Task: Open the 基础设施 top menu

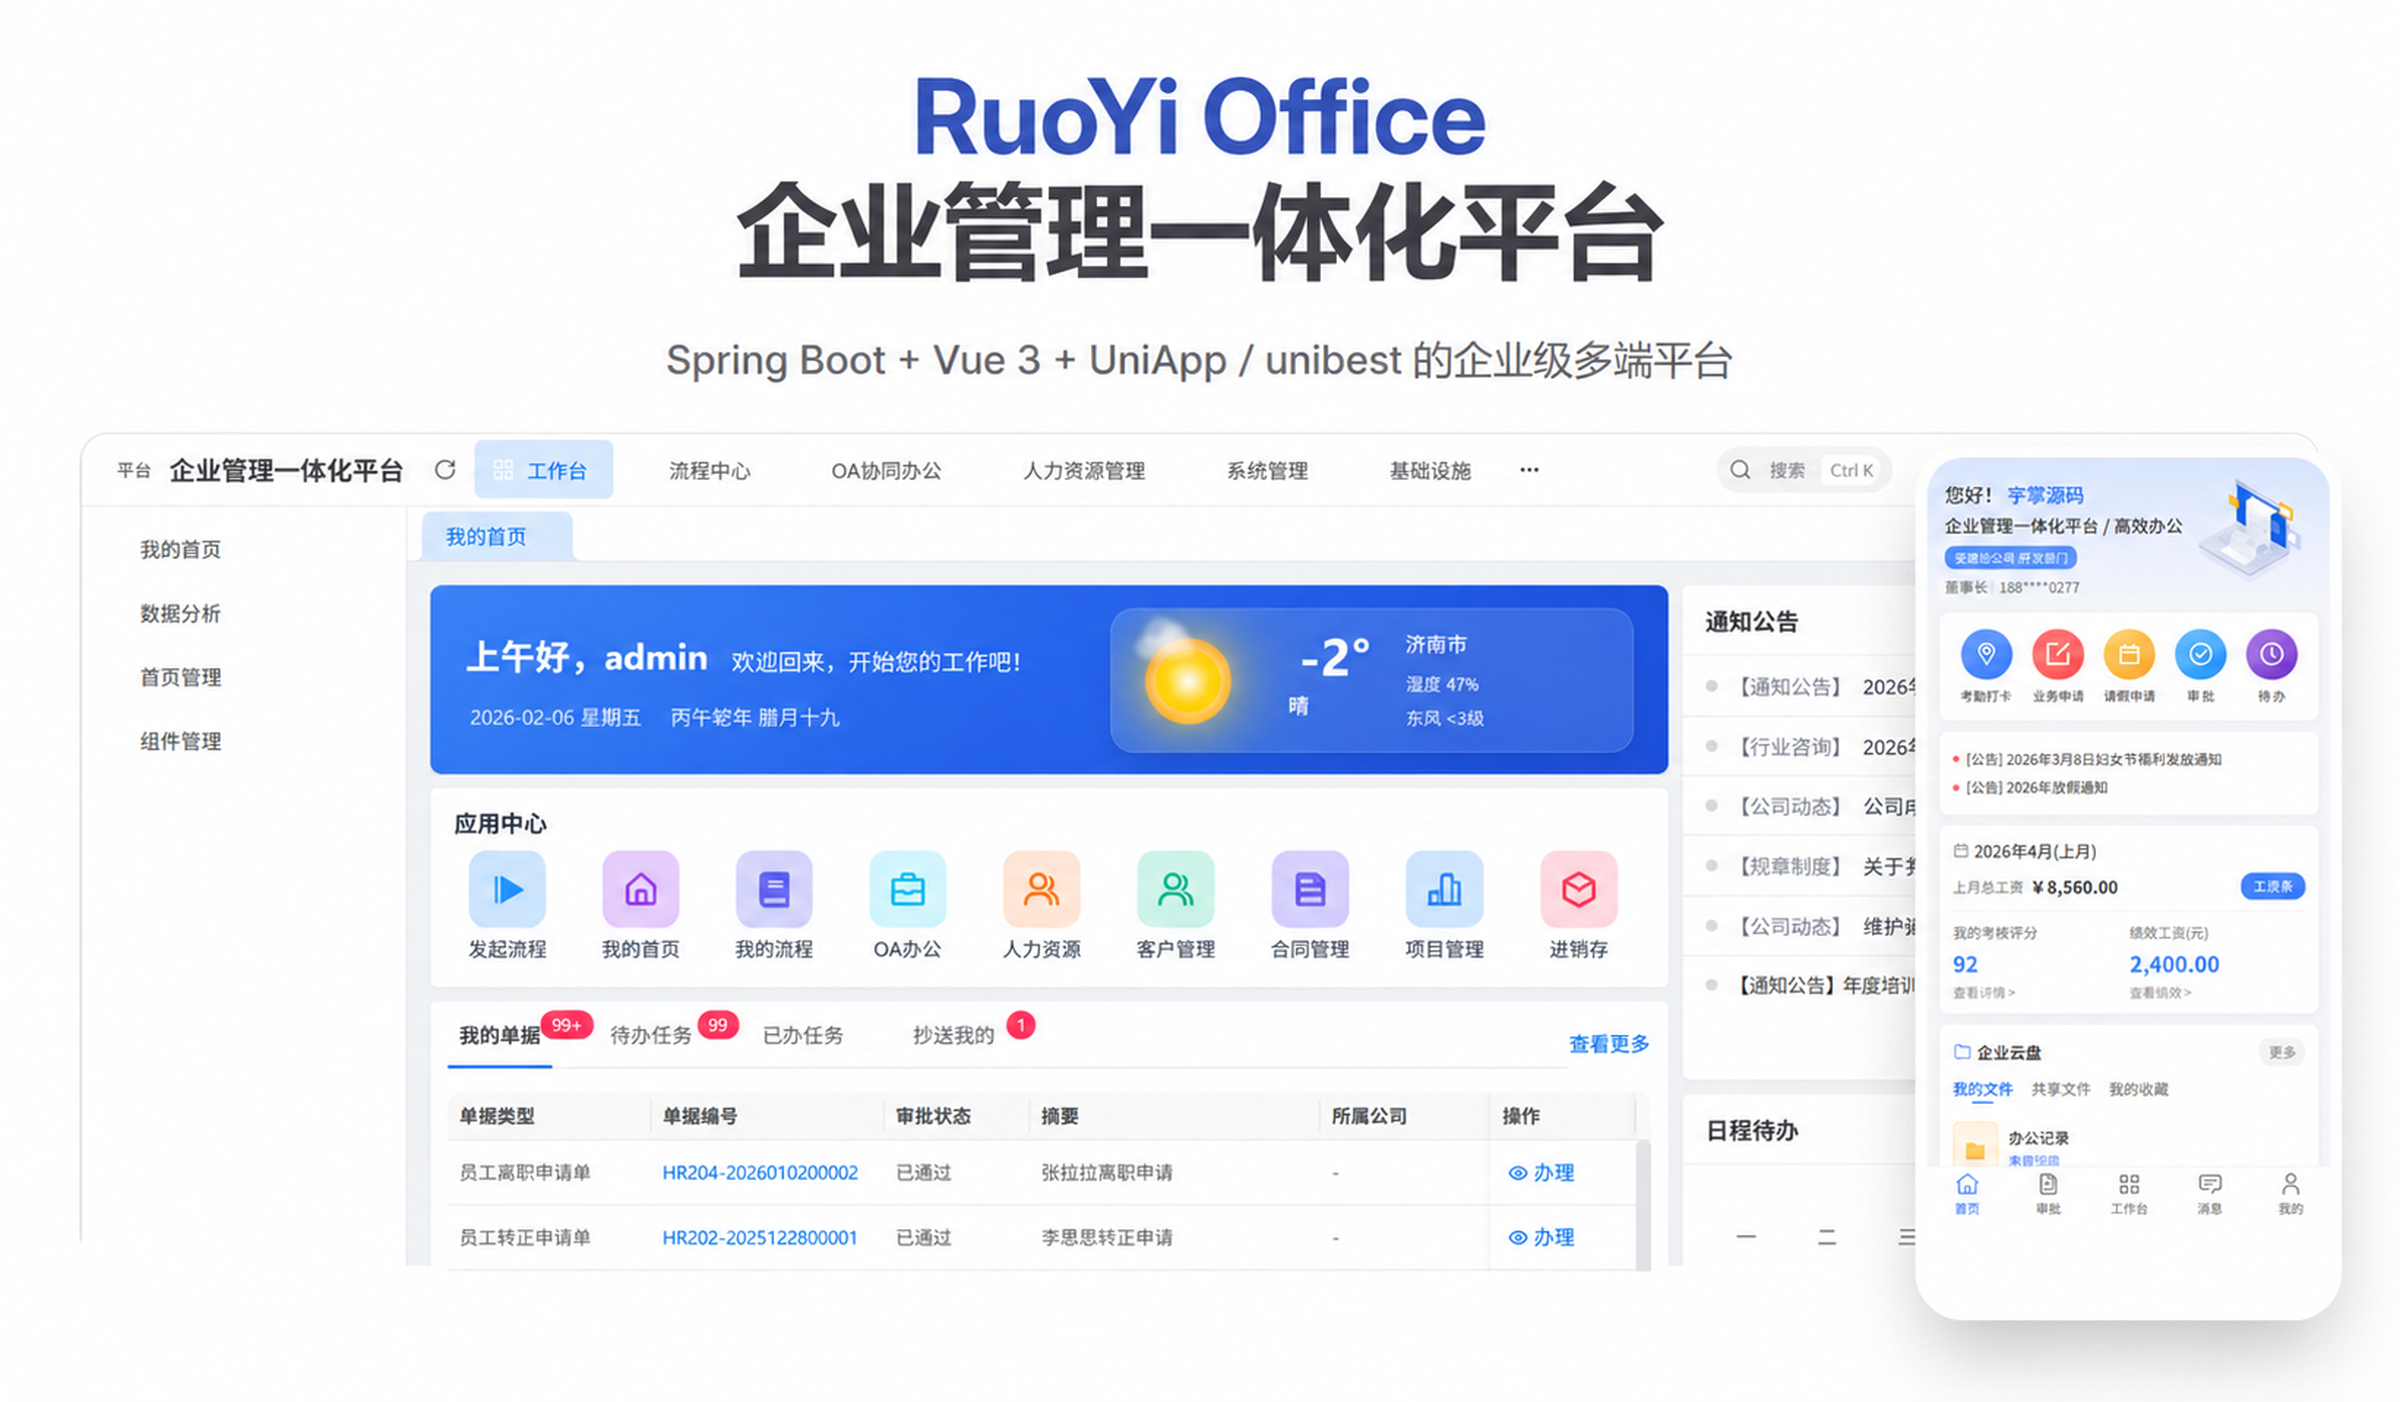Action: click(1430, 471)
